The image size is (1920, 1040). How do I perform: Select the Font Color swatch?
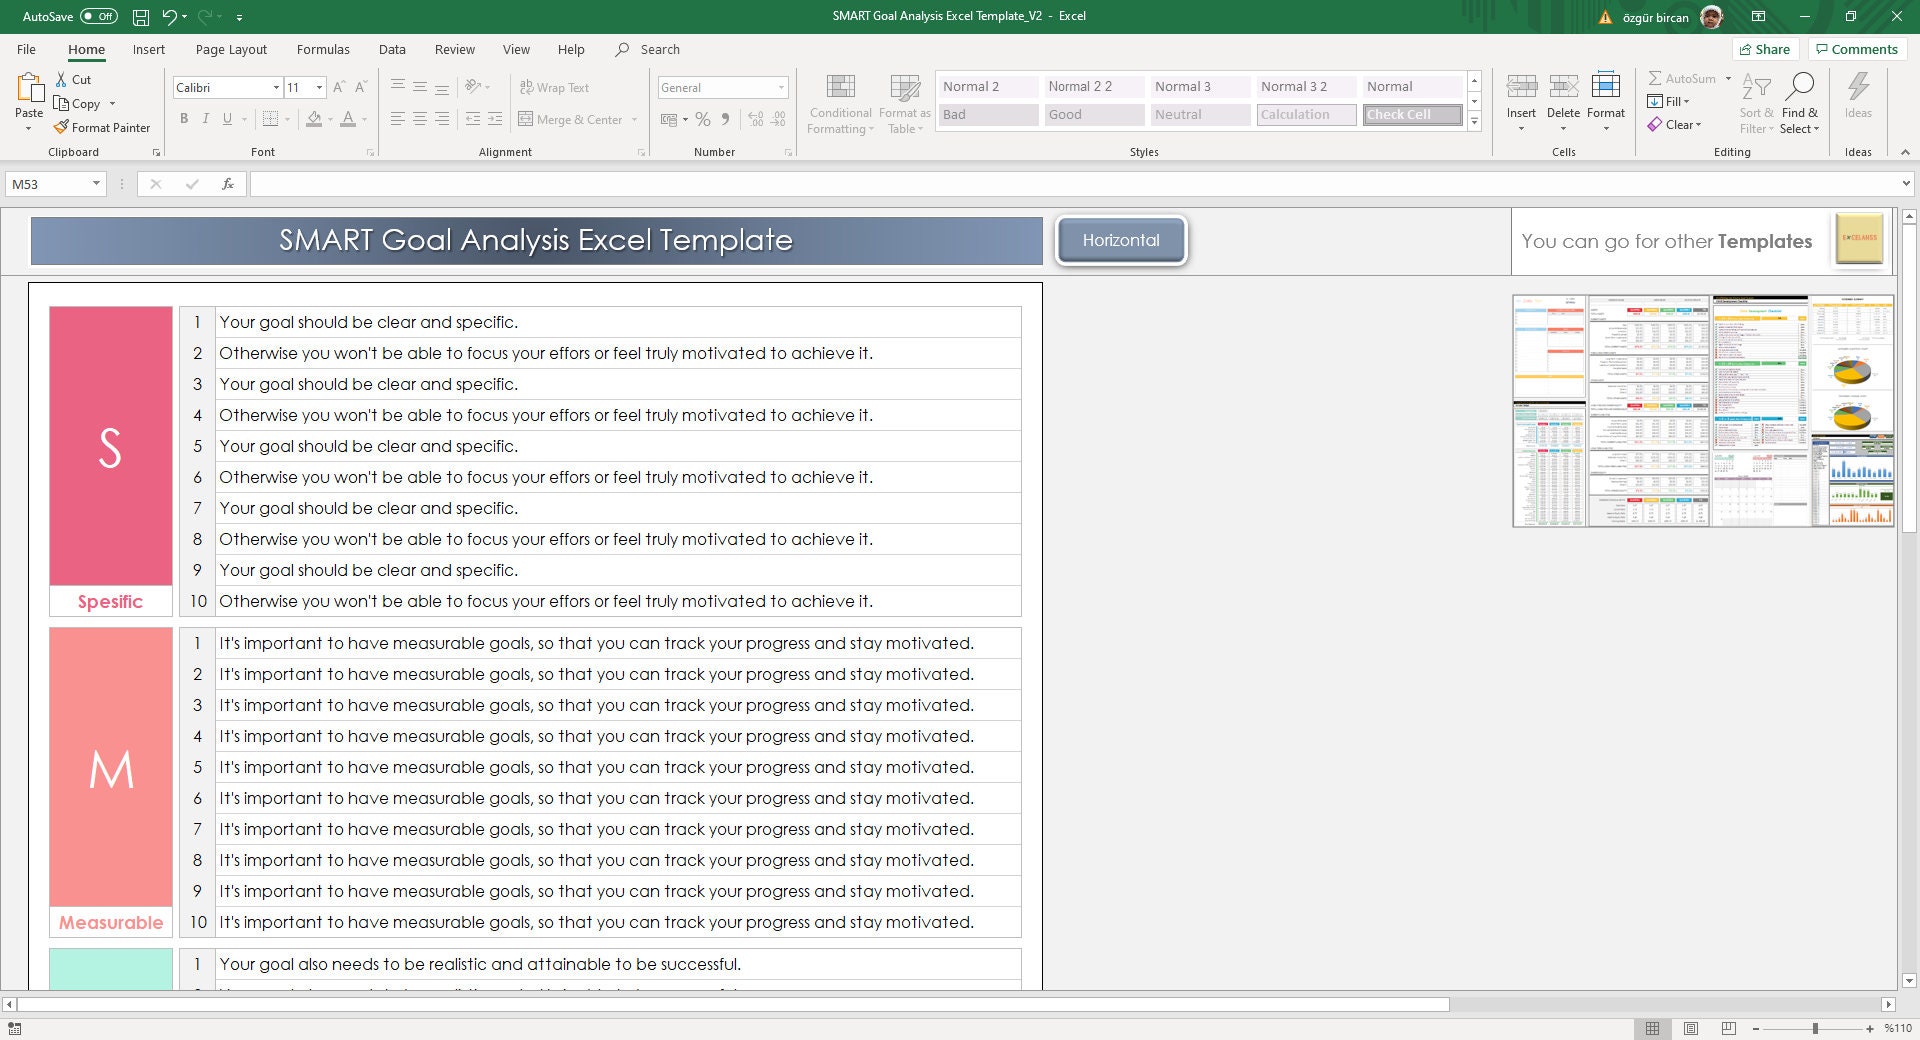(348, 119)
